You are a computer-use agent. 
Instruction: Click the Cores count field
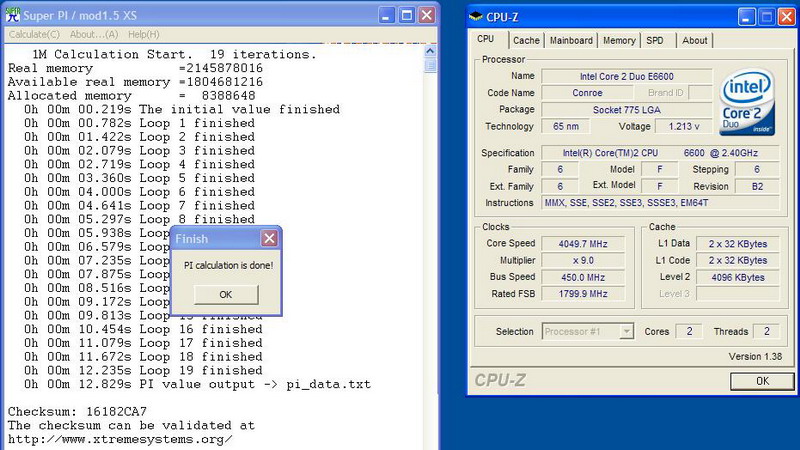point(689,331)
